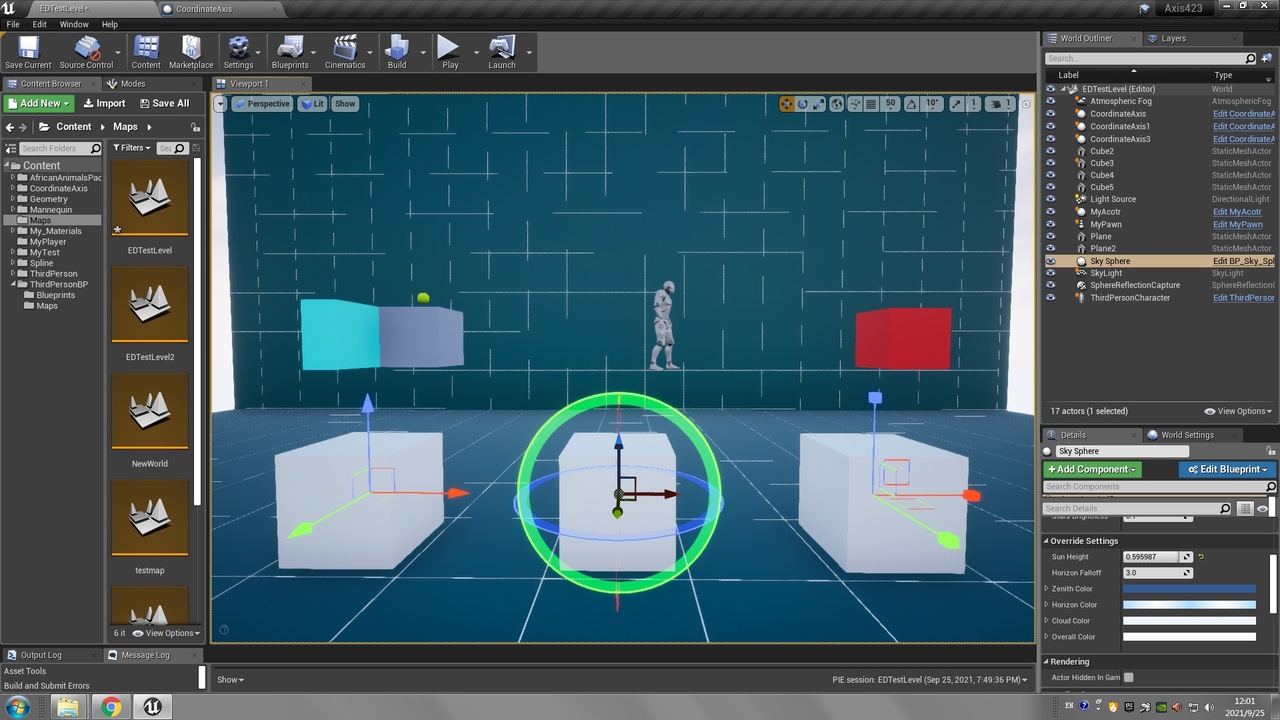Viewport: 1280px width, 720px height.
Task: Open the File menu
Action: [x=13, y=24]
